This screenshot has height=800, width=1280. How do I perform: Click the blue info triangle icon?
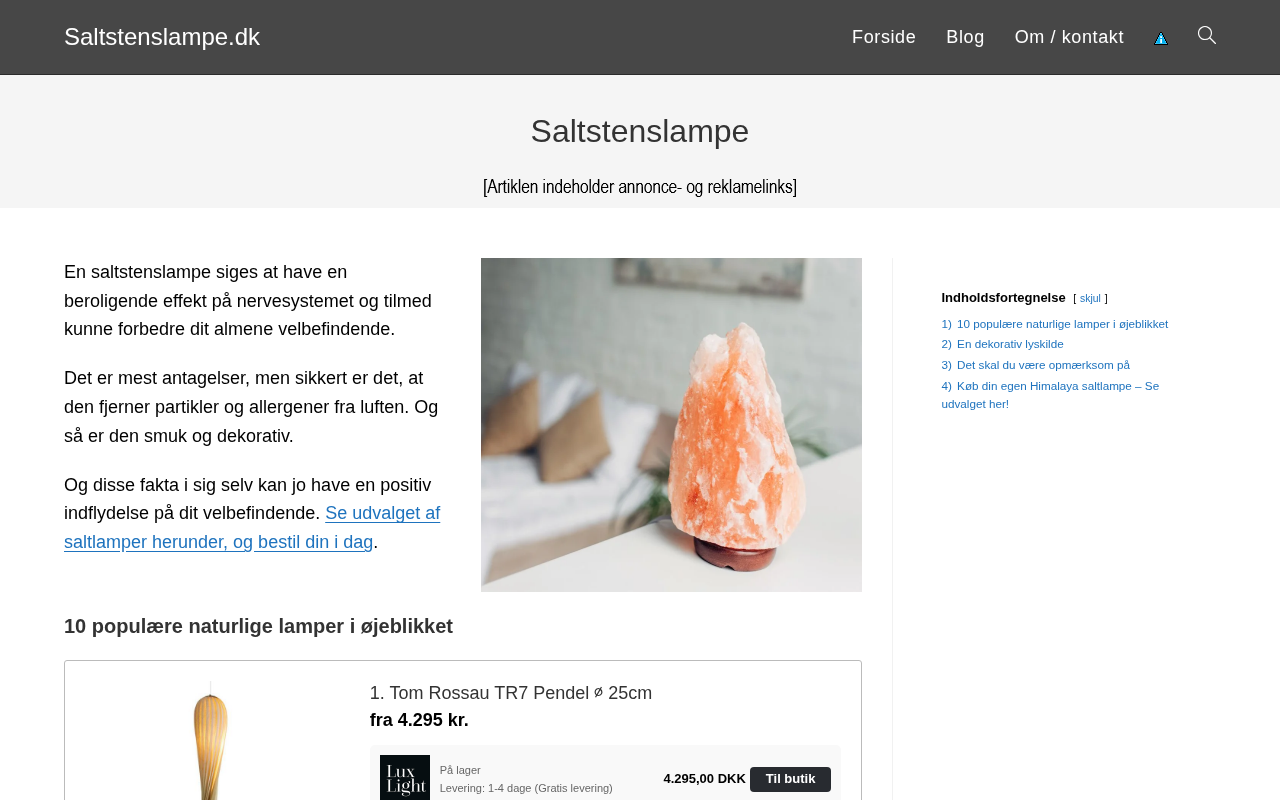click(x=1161, y=38)
